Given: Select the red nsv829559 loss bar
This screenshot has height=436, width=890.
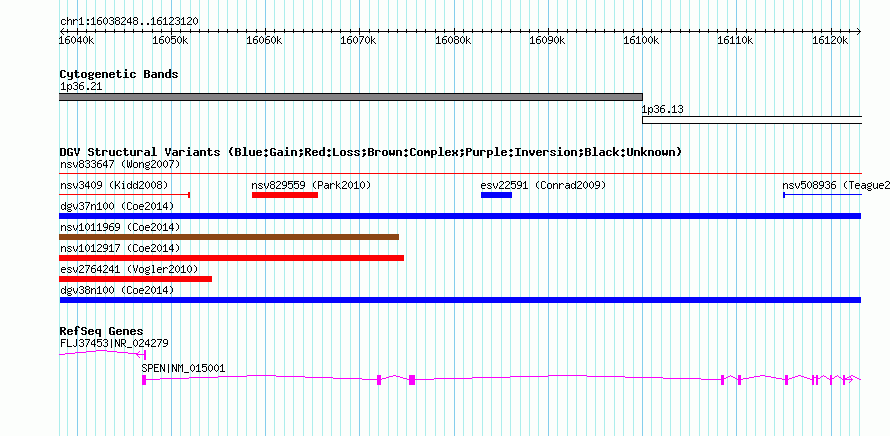Looking at the screenshot, I should click(x=285, y=195).
